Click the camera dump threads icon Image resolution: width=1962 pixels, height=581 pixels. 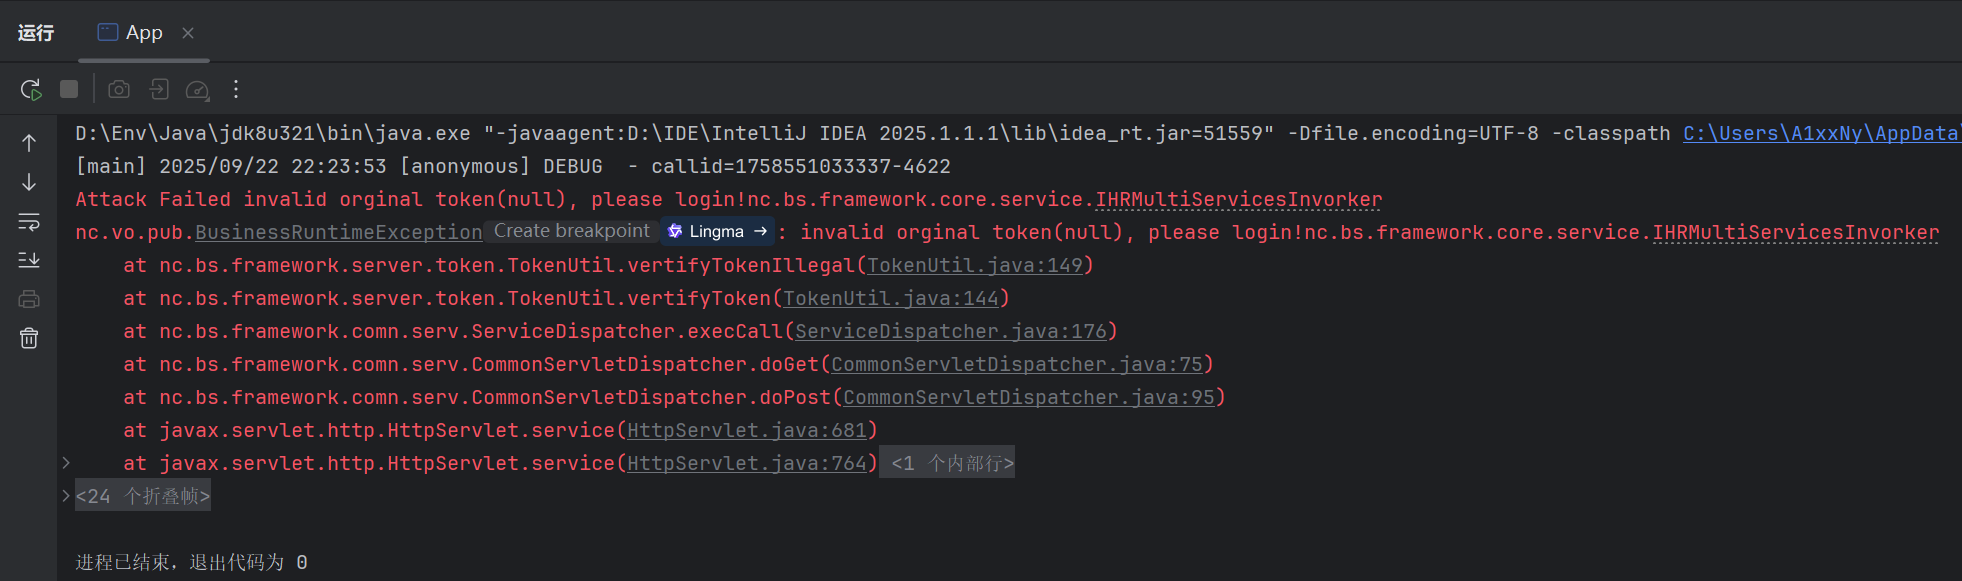tap(119, 90)
